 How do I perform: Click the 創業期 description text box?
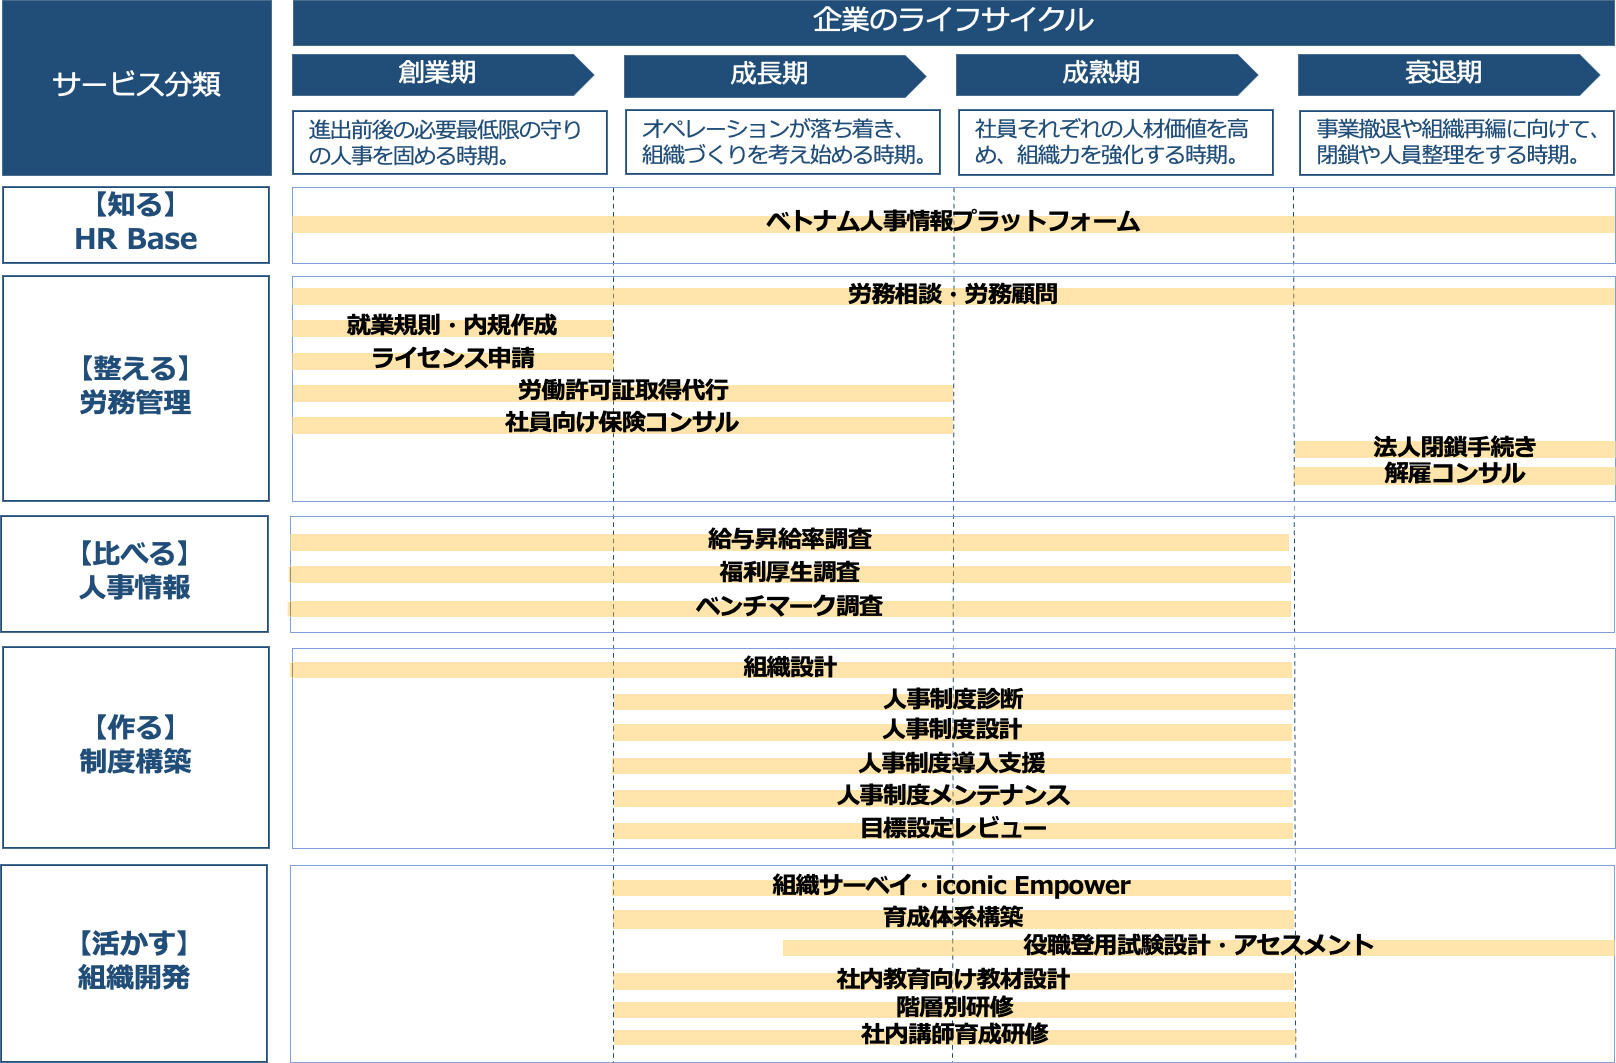click(x=449, y=143)
